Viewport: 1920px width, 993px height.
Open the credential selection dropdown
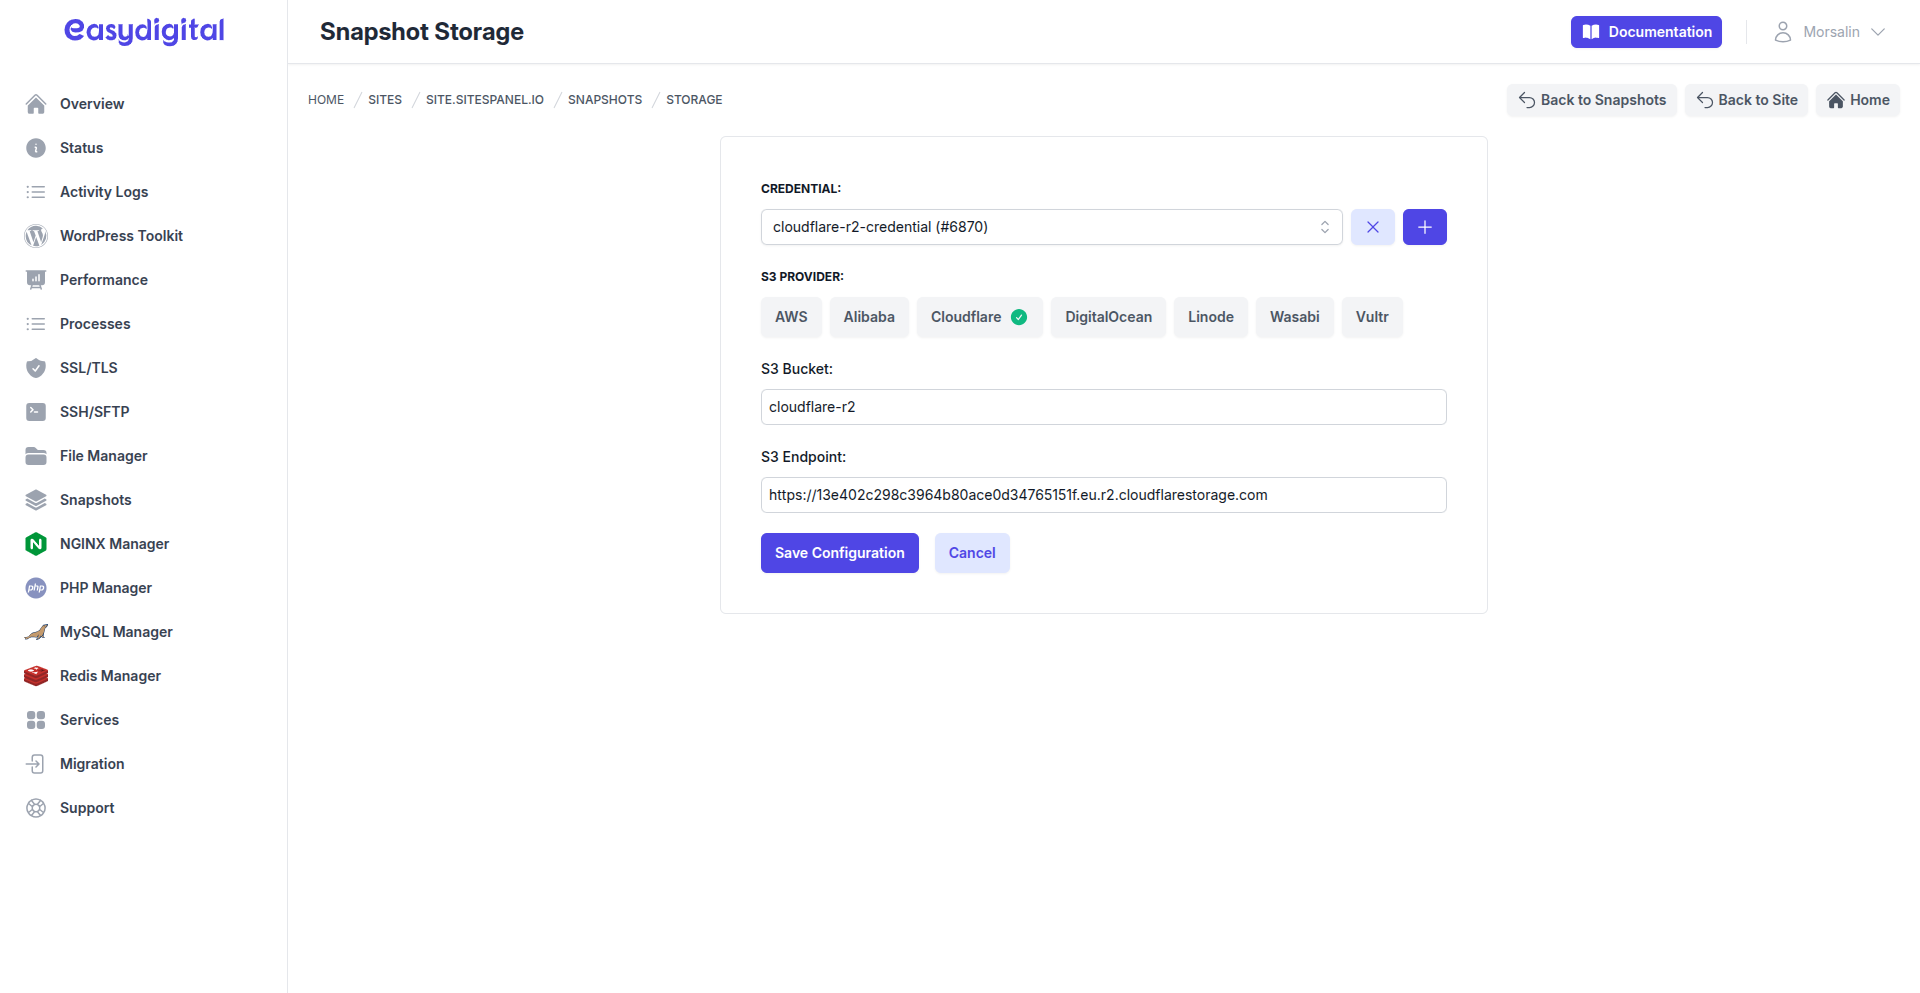1051,226
